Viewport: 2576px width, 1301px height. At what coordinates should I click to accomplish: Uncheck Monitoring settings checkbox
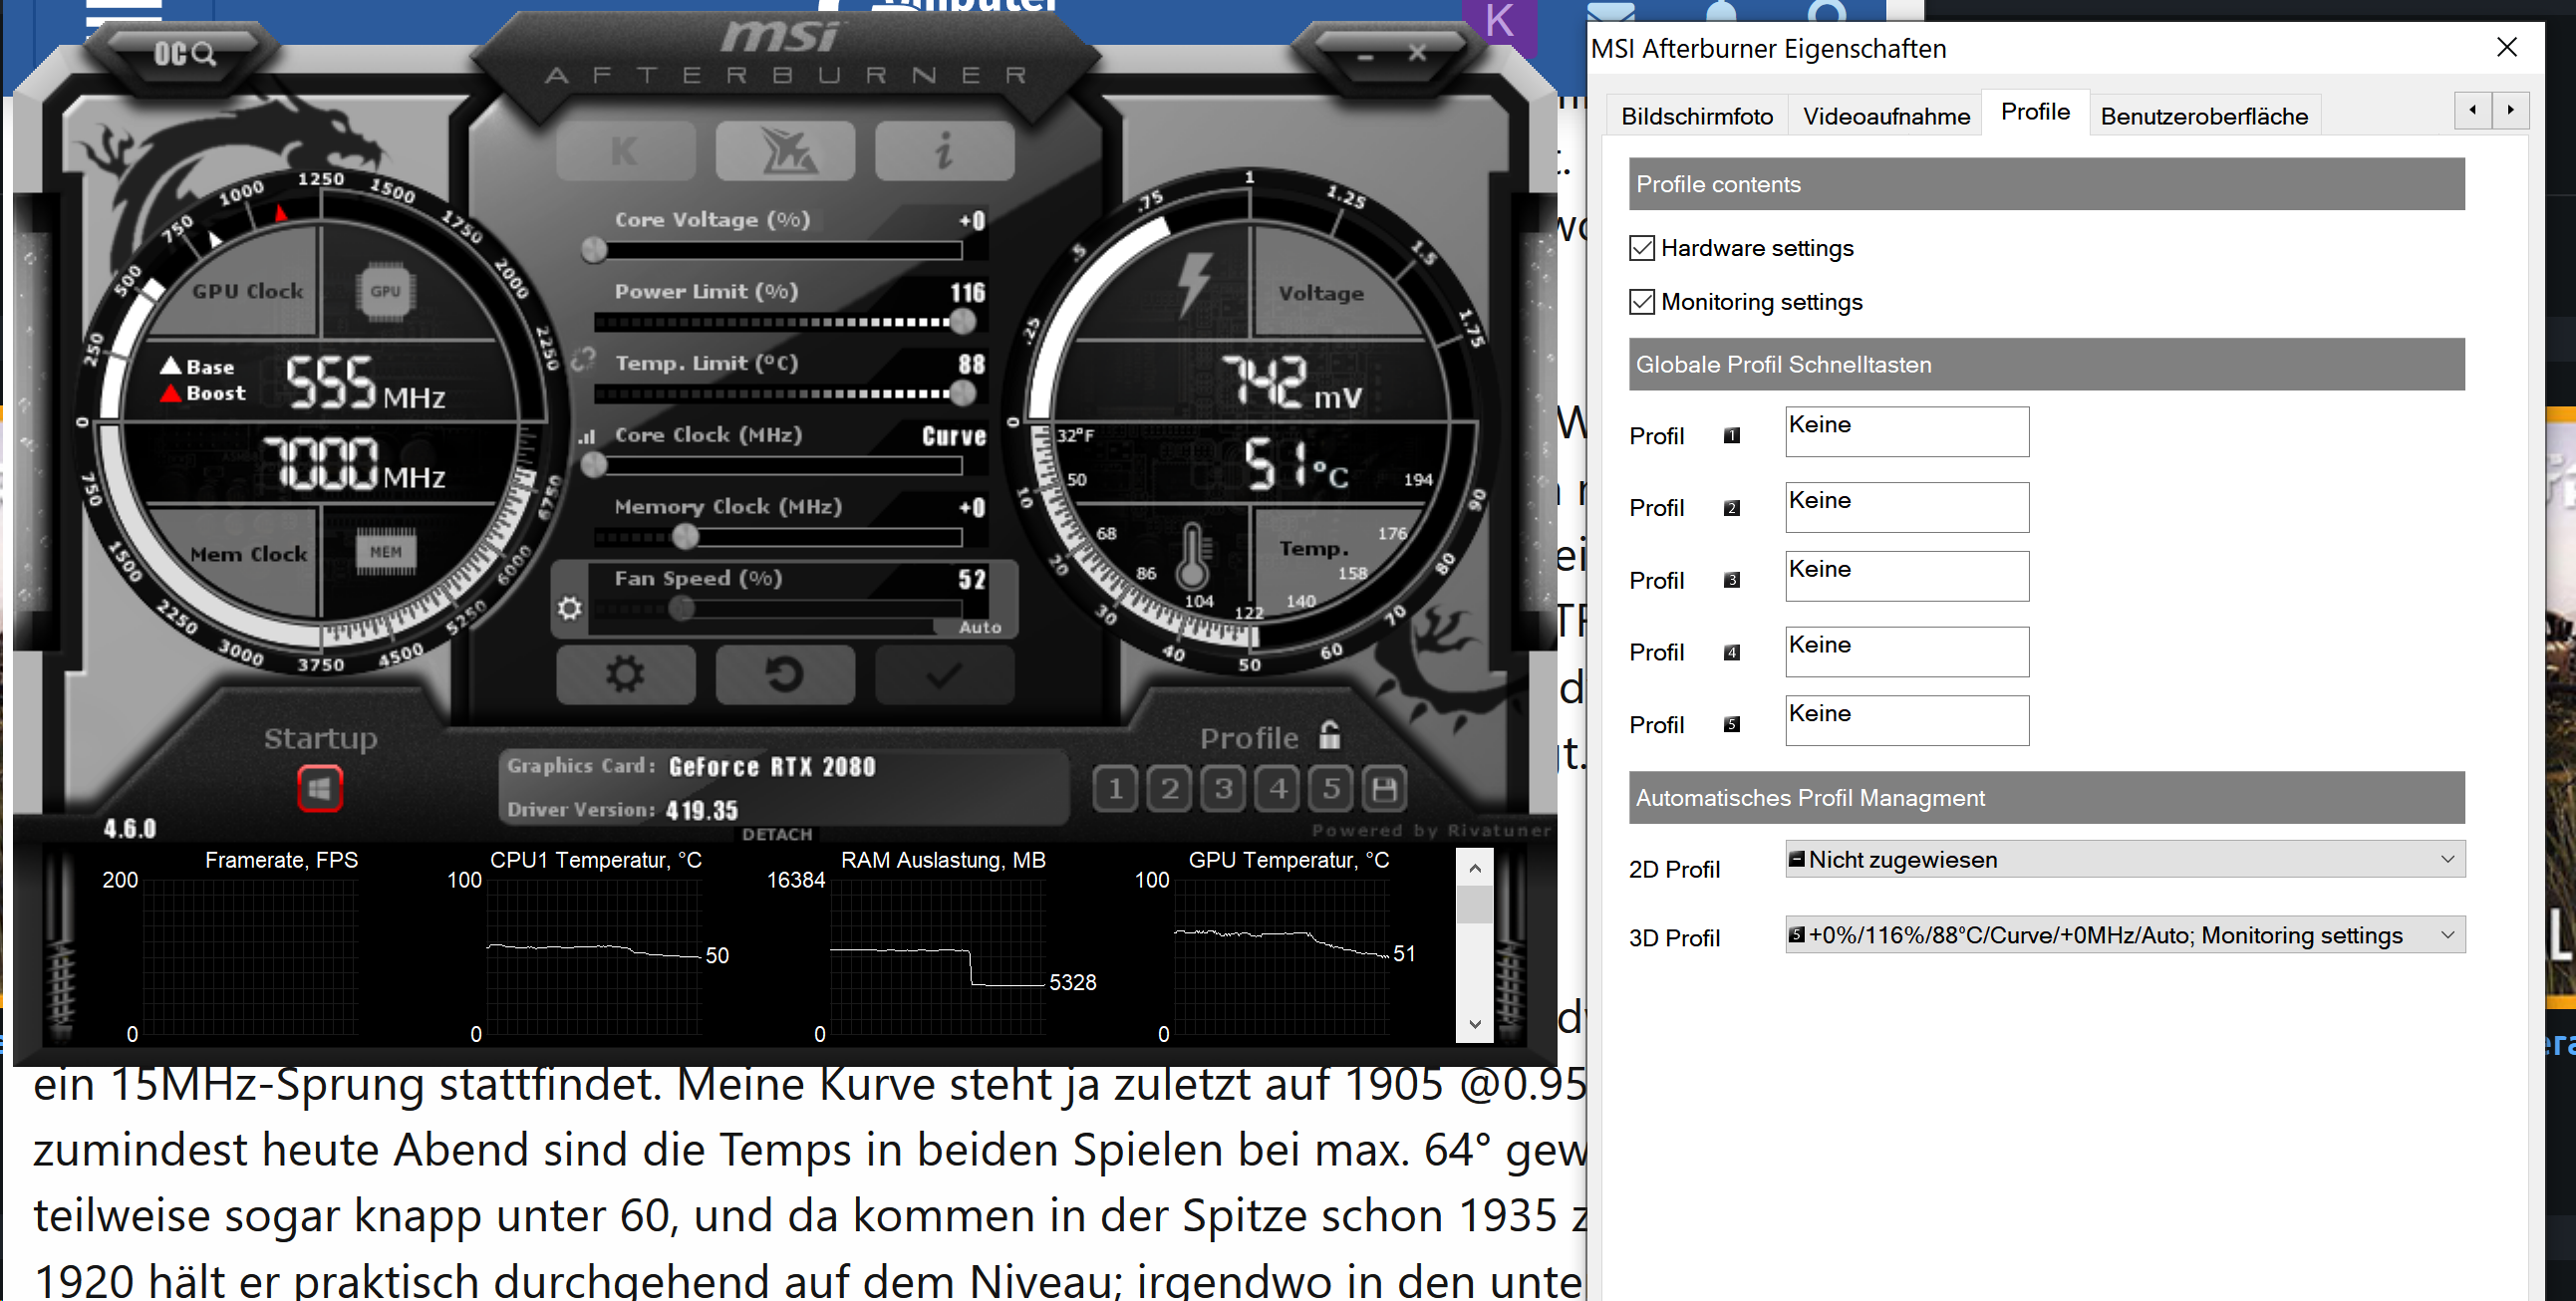point(1642,302)
